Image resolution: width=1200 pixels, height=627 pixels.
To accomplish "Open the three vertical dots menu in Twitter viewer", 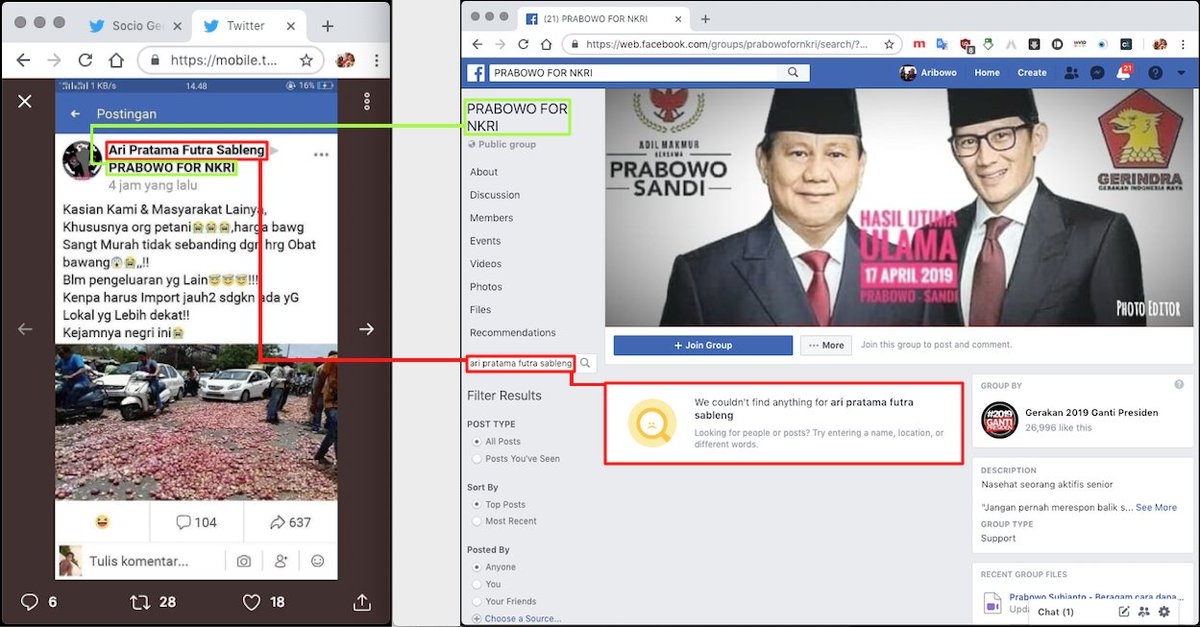I will (367, 101).
